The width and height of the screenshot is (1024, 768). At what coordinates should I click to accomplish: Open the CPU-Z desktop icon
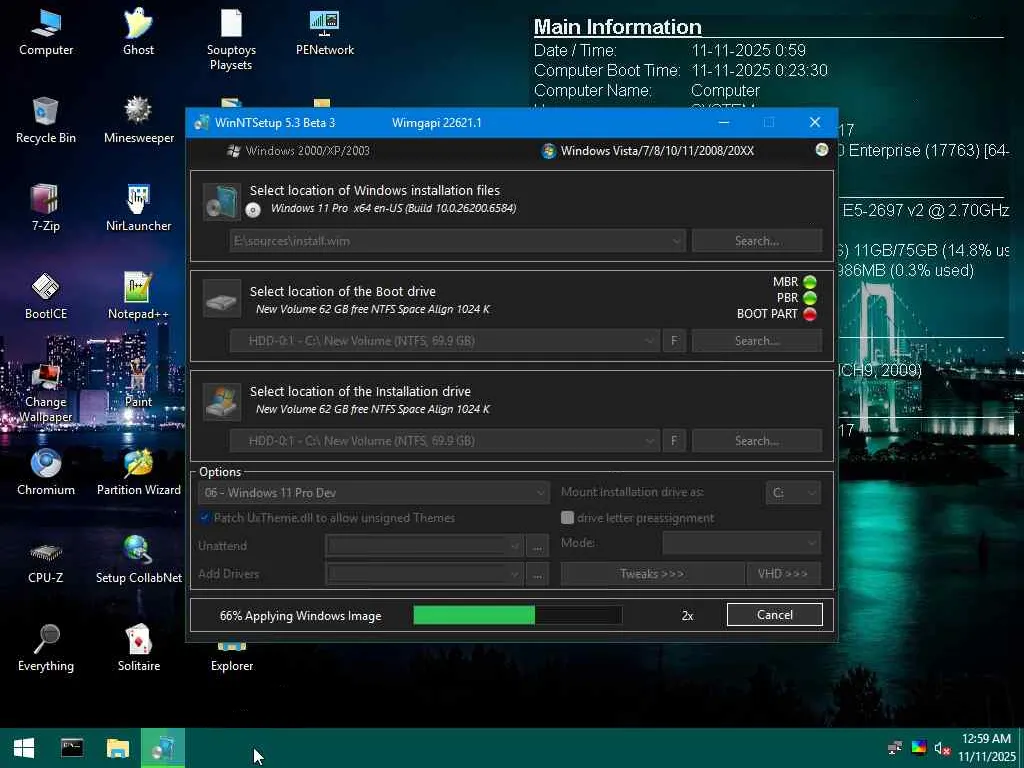(46, 562)
